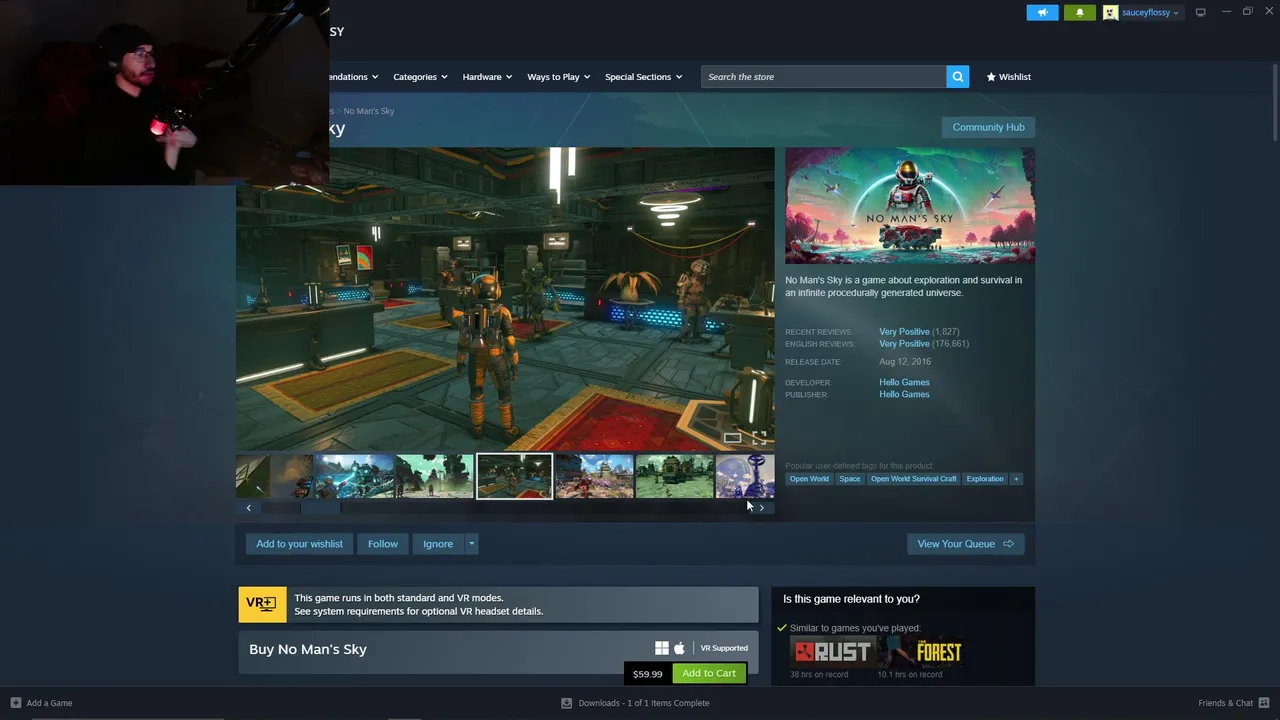Click the yellow VR badge icon

point(262,604)
